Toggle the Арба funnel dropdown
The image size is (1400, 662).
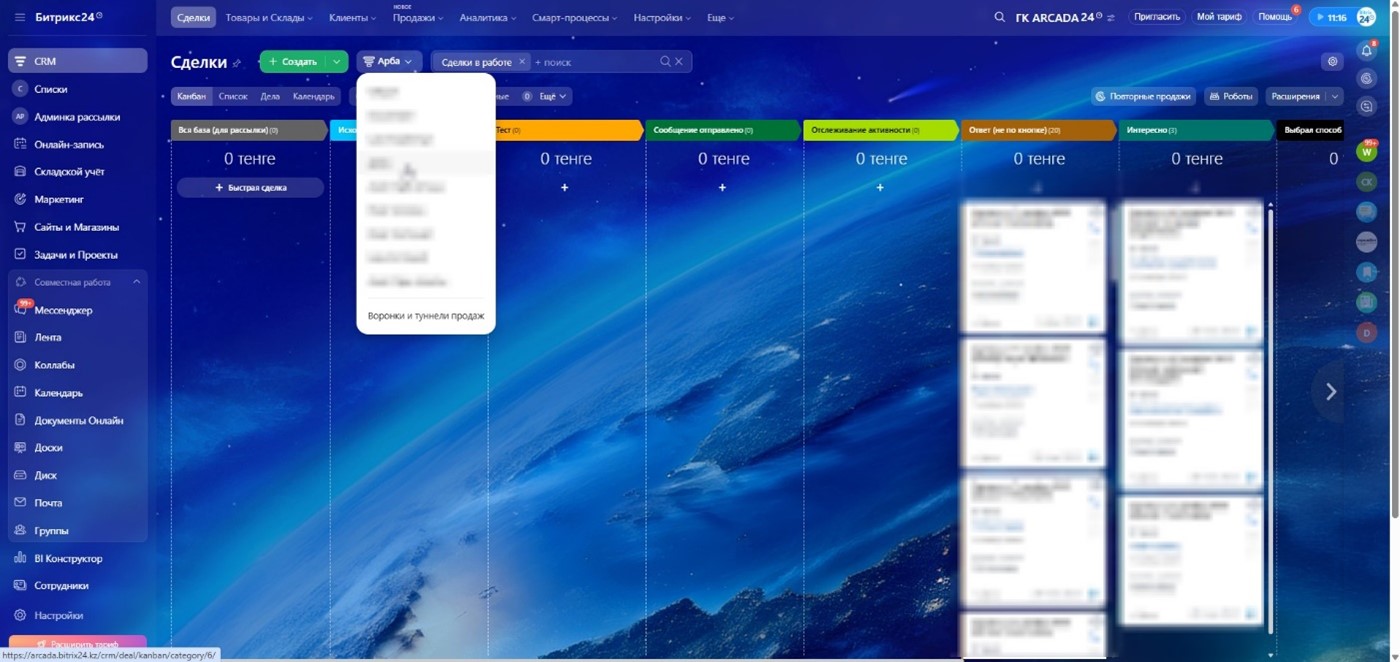(389, 62)
